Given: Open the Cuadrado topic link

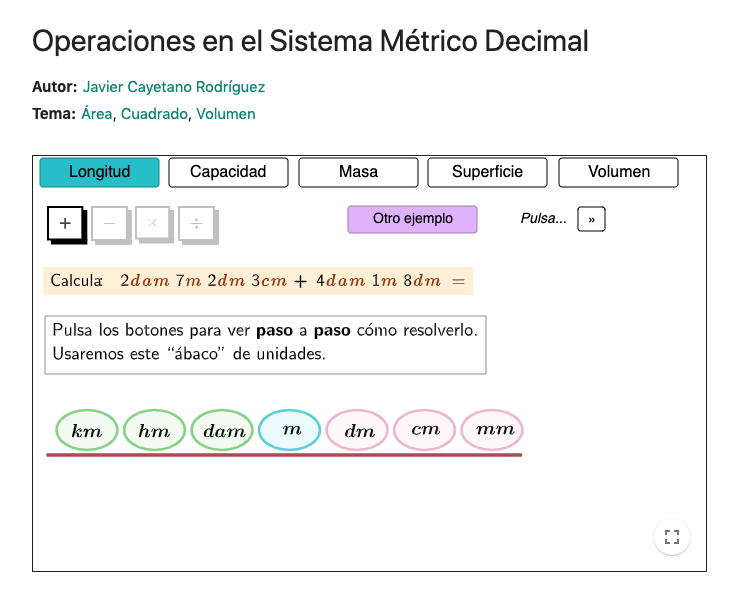Looking at the screenshot, I should point(154,114).
